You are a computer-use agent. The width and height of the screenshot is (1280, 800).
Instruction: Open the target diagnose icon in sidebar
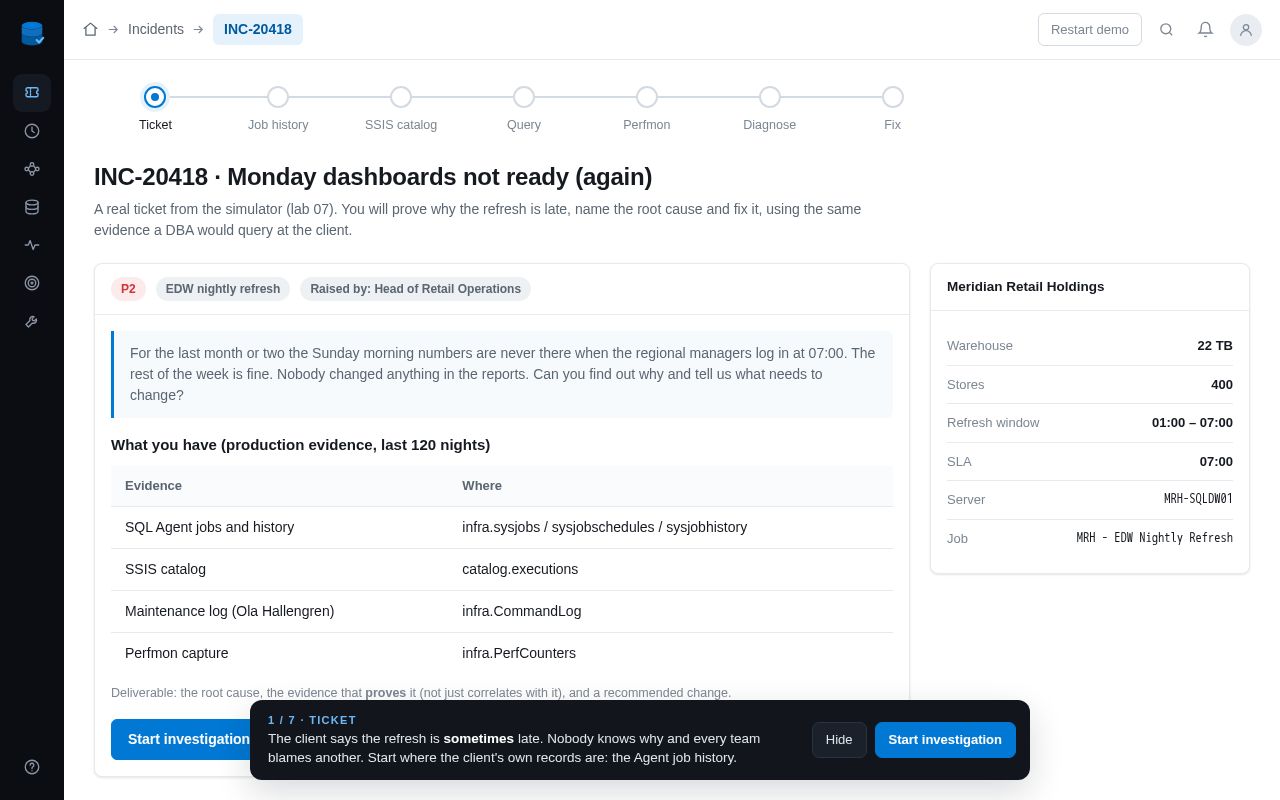(x=32, y=283)
